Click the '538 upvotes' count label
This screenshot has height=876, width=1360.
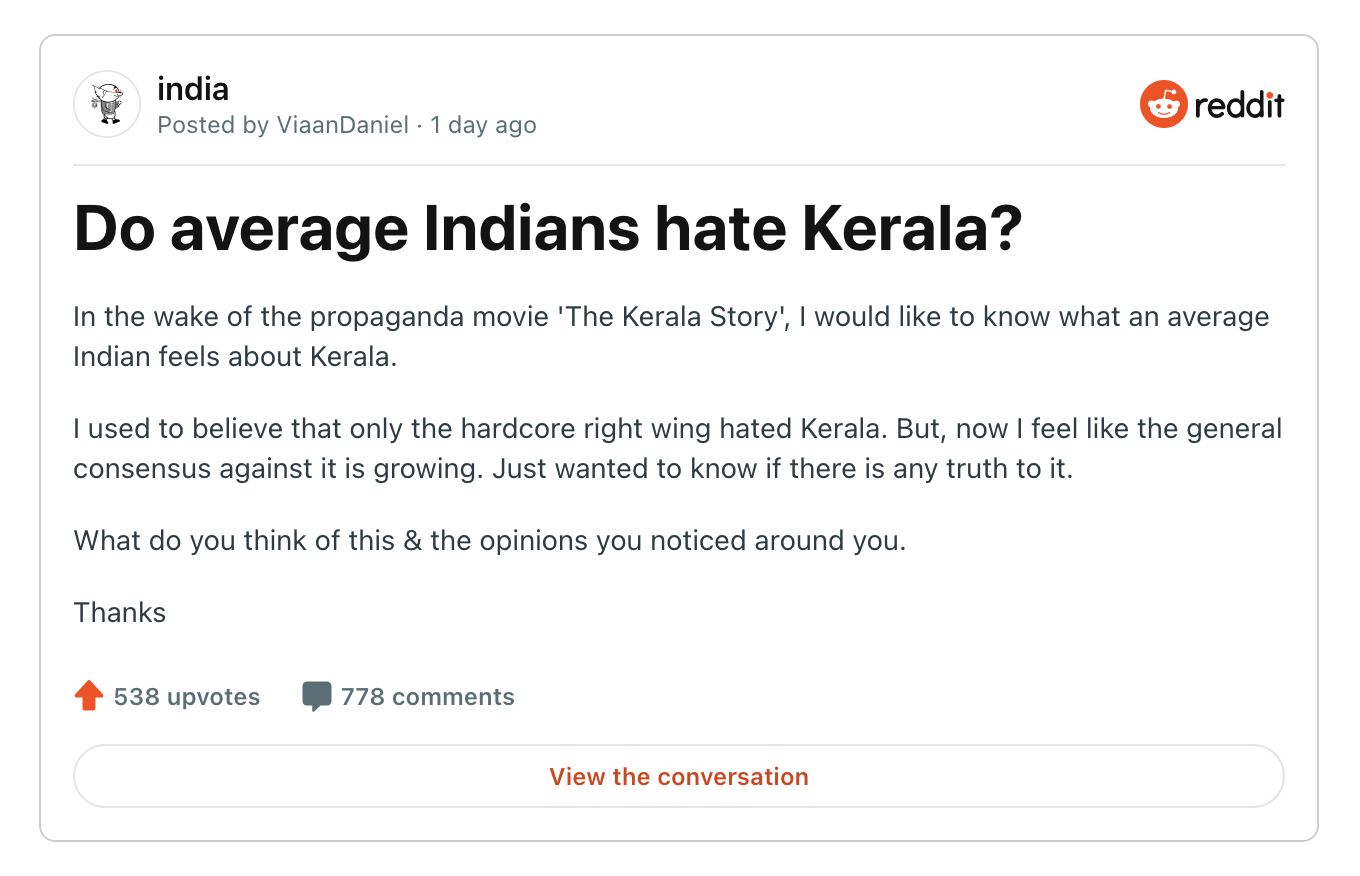tap(187, 697)
